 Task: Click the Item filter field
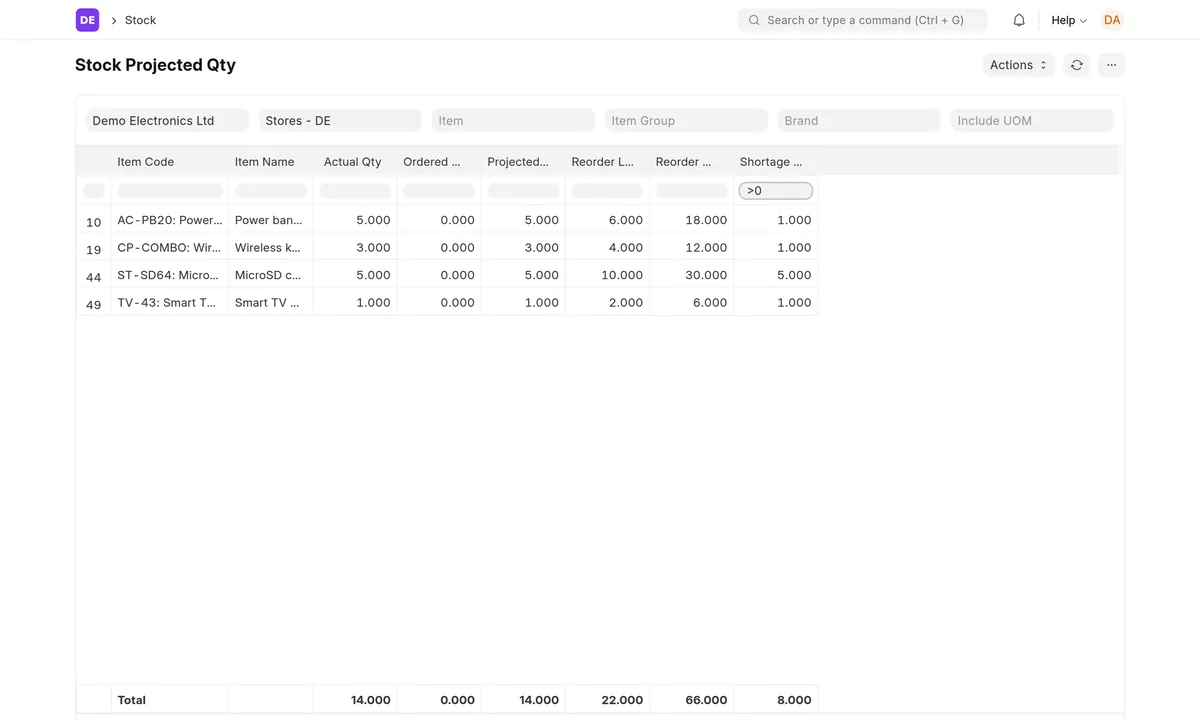pos(513,120)
